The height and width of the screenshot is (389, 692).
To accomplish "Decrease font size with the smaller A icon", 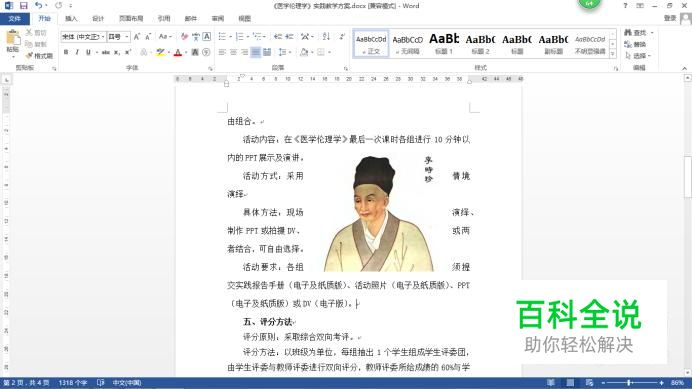I will [x=148, y=37].
